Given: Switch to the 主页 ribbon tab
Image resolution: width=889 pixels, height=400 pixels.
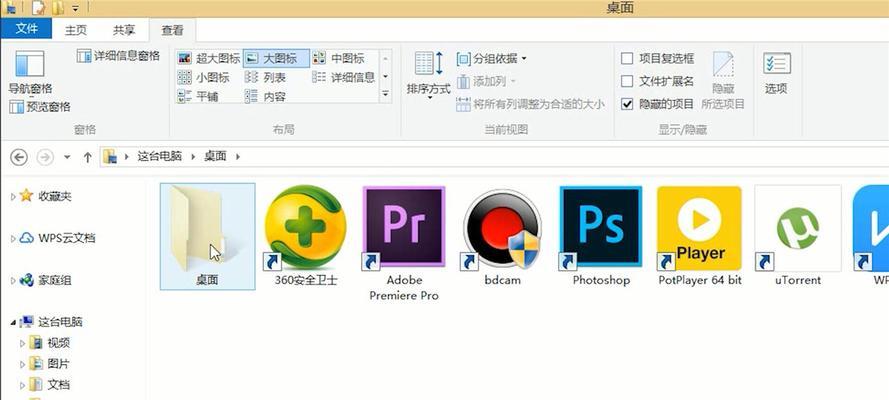Looking at the screenshot, I should pos(75,30).
